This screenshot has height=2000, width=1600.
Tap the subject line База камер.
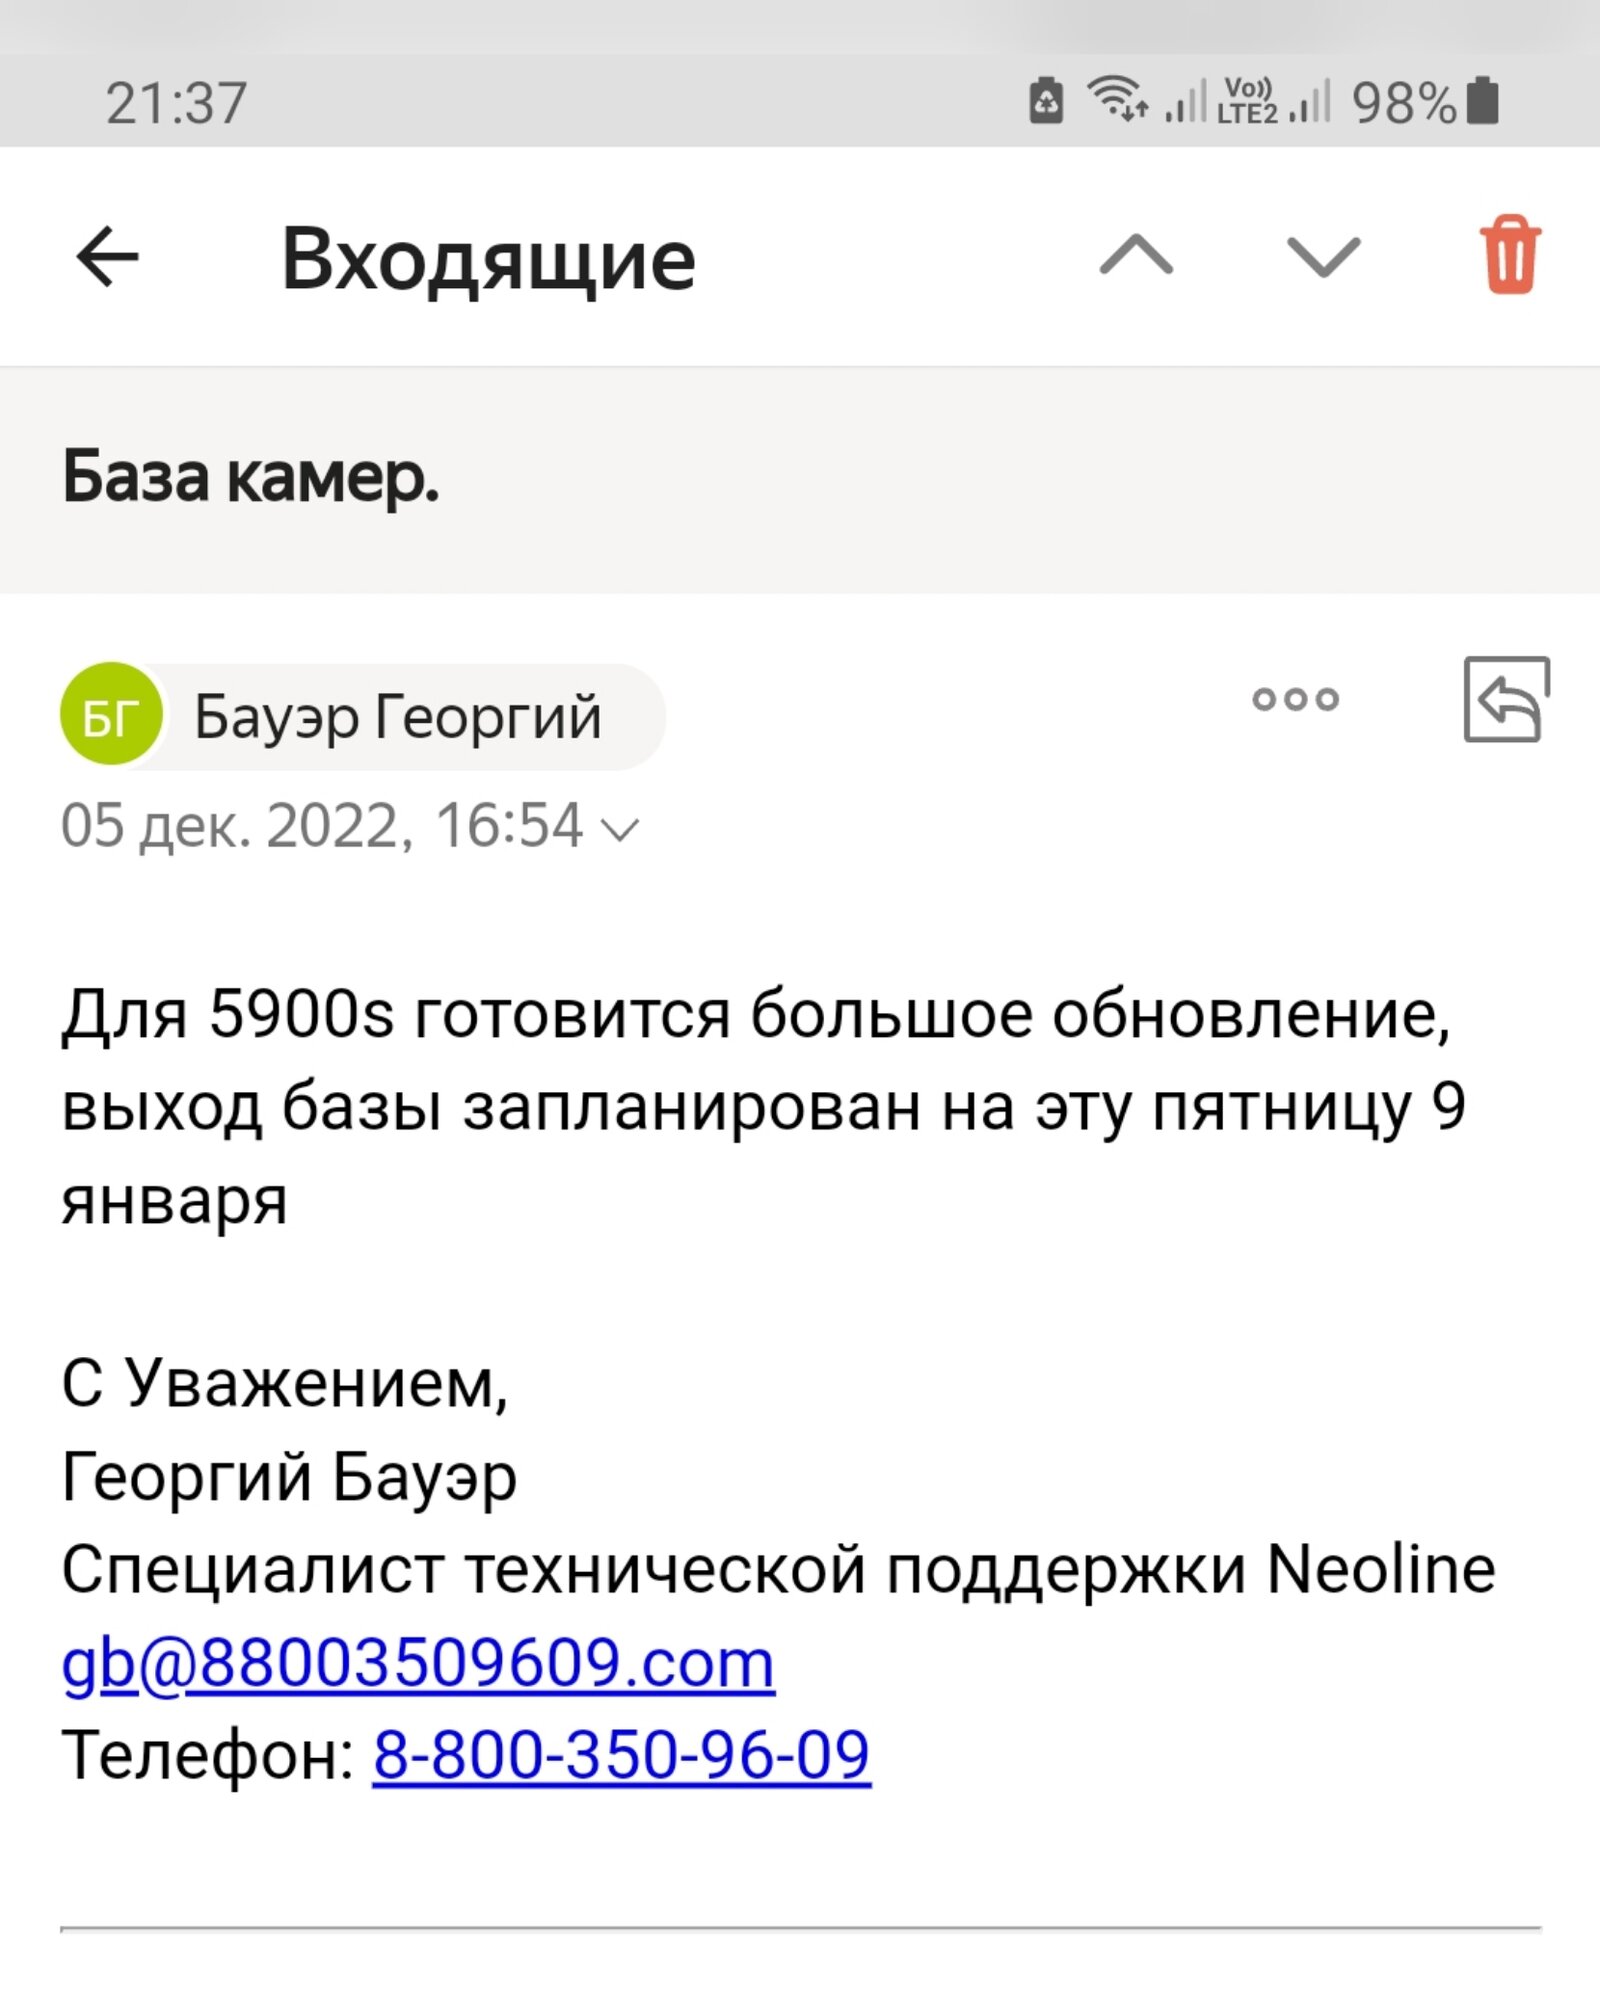pyautogui.click(x=250, y=477)
